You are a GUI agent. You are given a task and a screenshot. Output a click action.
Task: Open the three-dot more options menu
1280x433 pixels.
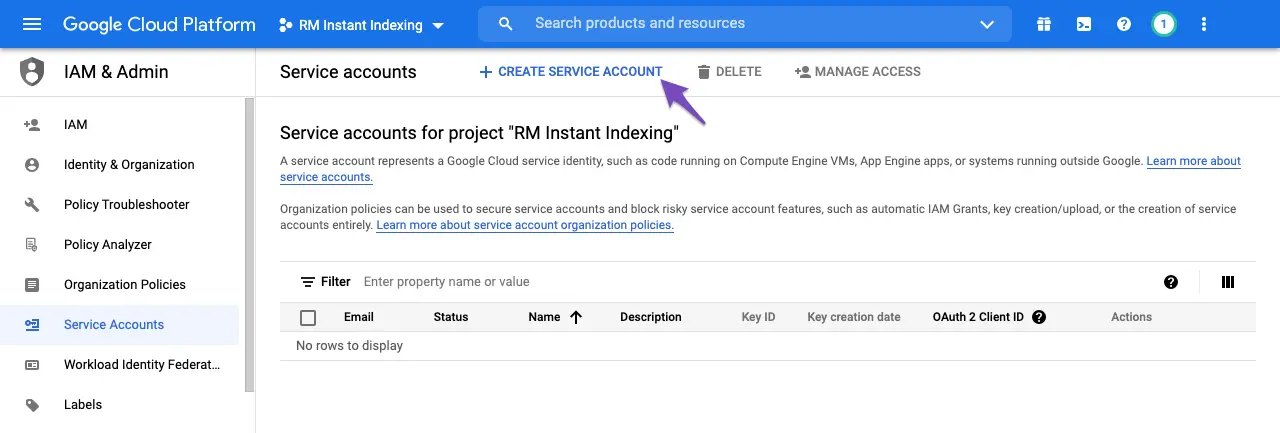coord(1204,24)
